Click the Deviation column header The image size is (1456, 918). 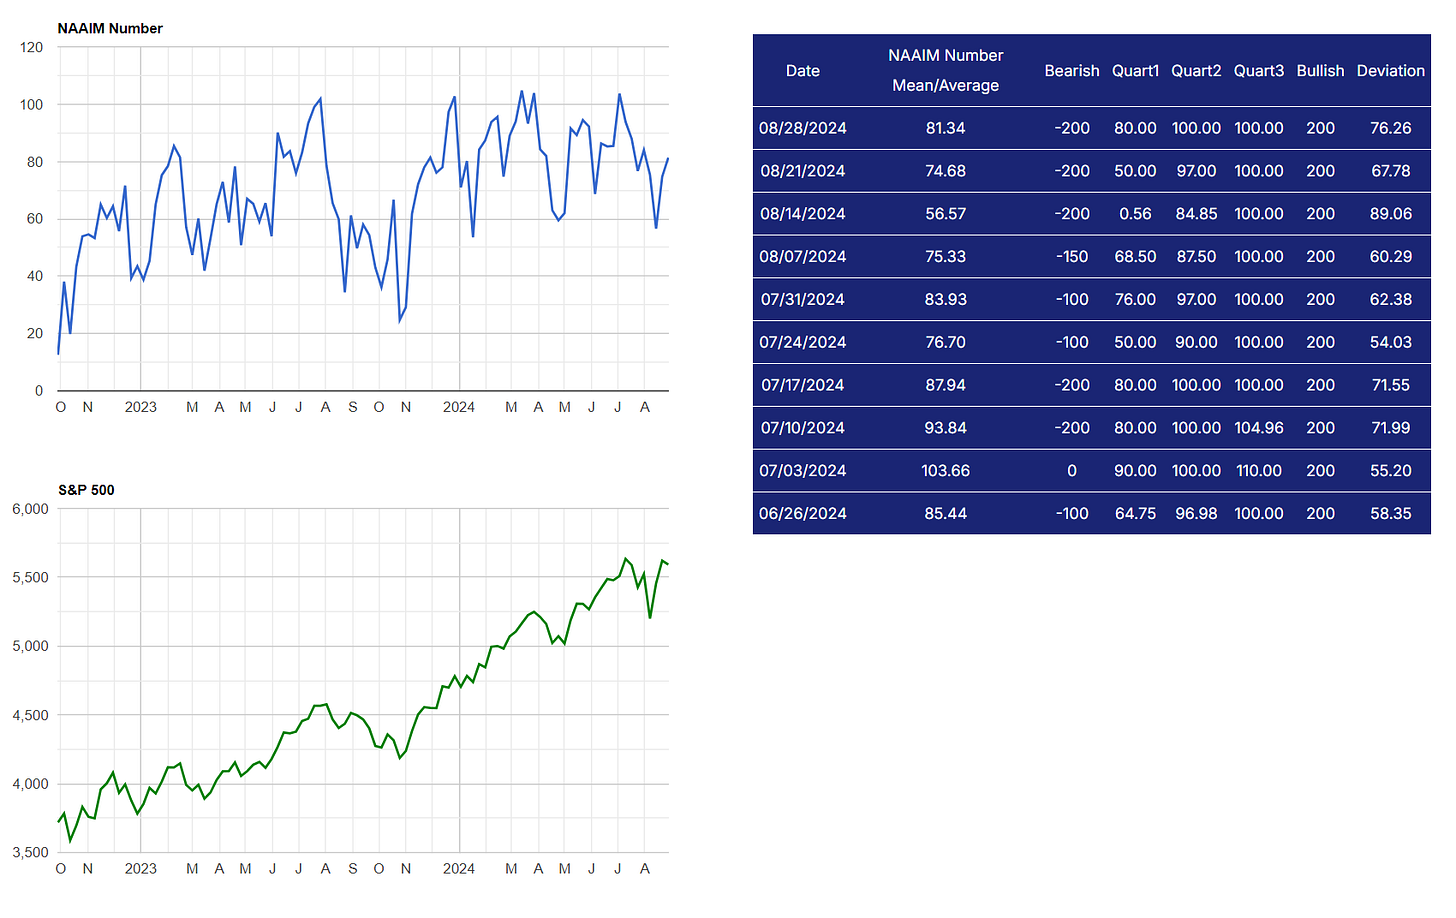point(1390,71)
